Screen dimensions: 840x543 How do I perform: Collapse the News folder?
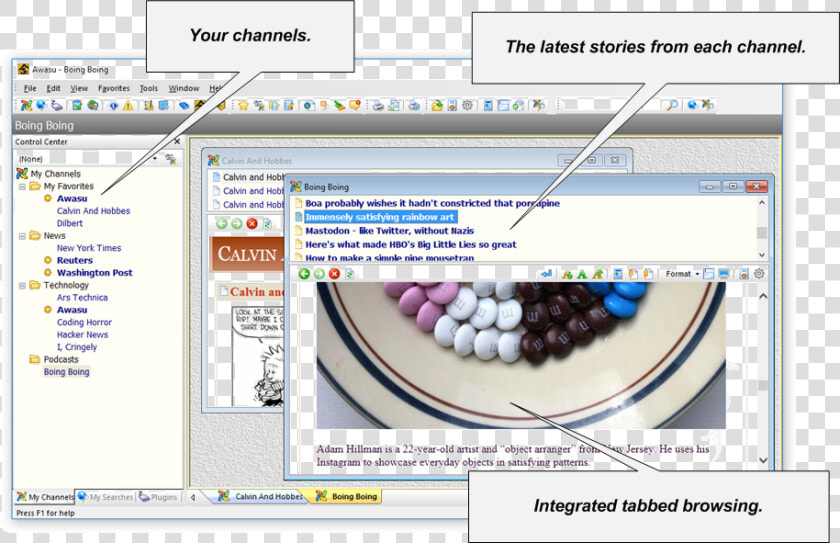22,236
